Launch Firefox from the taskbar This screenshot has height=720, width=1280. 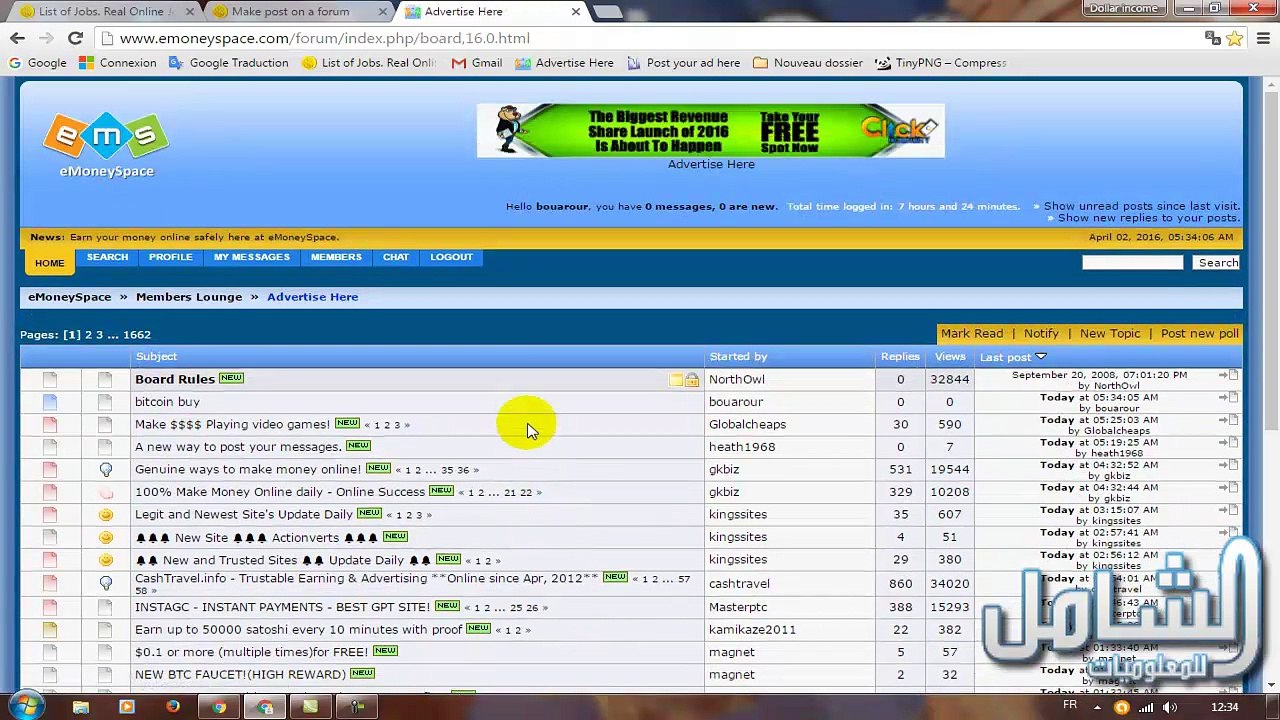pyautogui.click(x=173, y=707)
